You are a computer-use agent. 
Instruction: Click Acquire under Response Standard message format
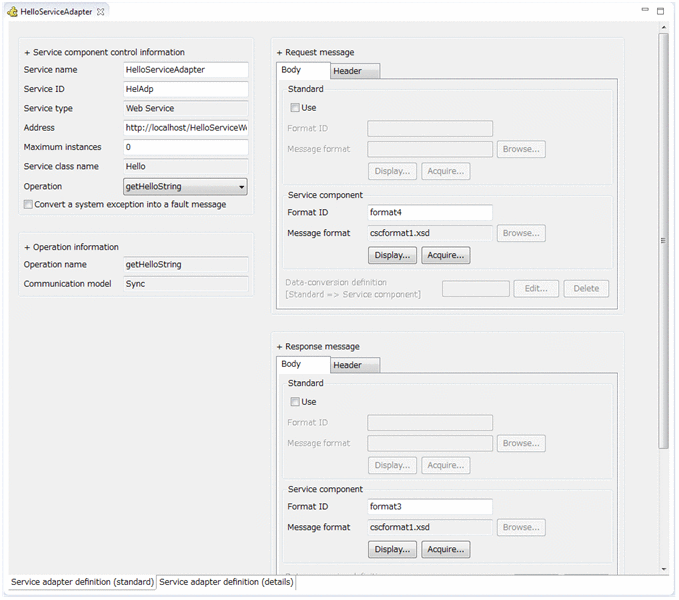(x=446, y=465)
